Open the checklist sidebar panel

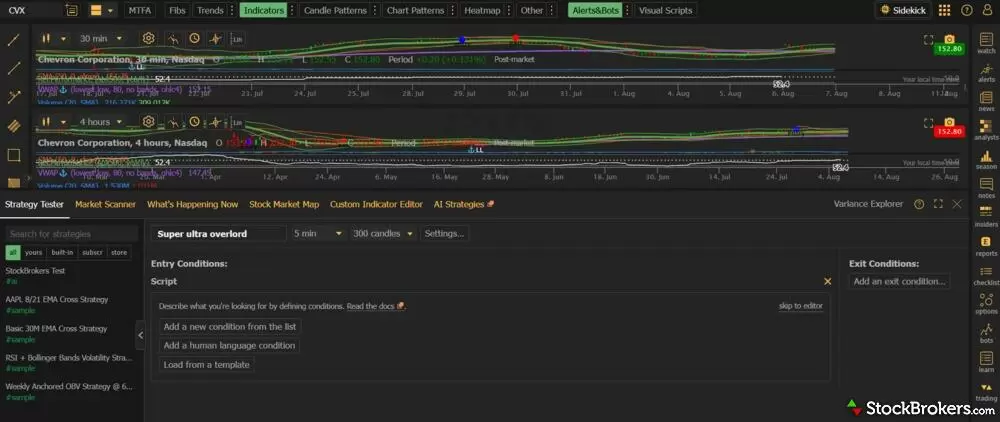tap(986, 275)
